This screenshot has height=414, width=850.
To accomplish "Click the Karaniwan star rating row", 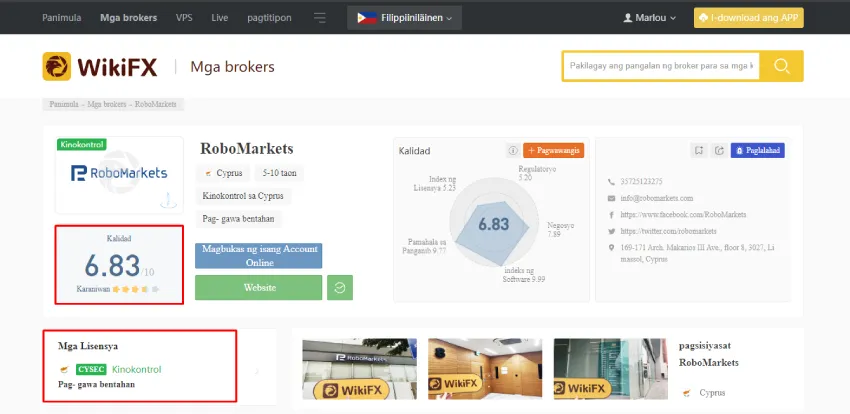I will [118, 289].
